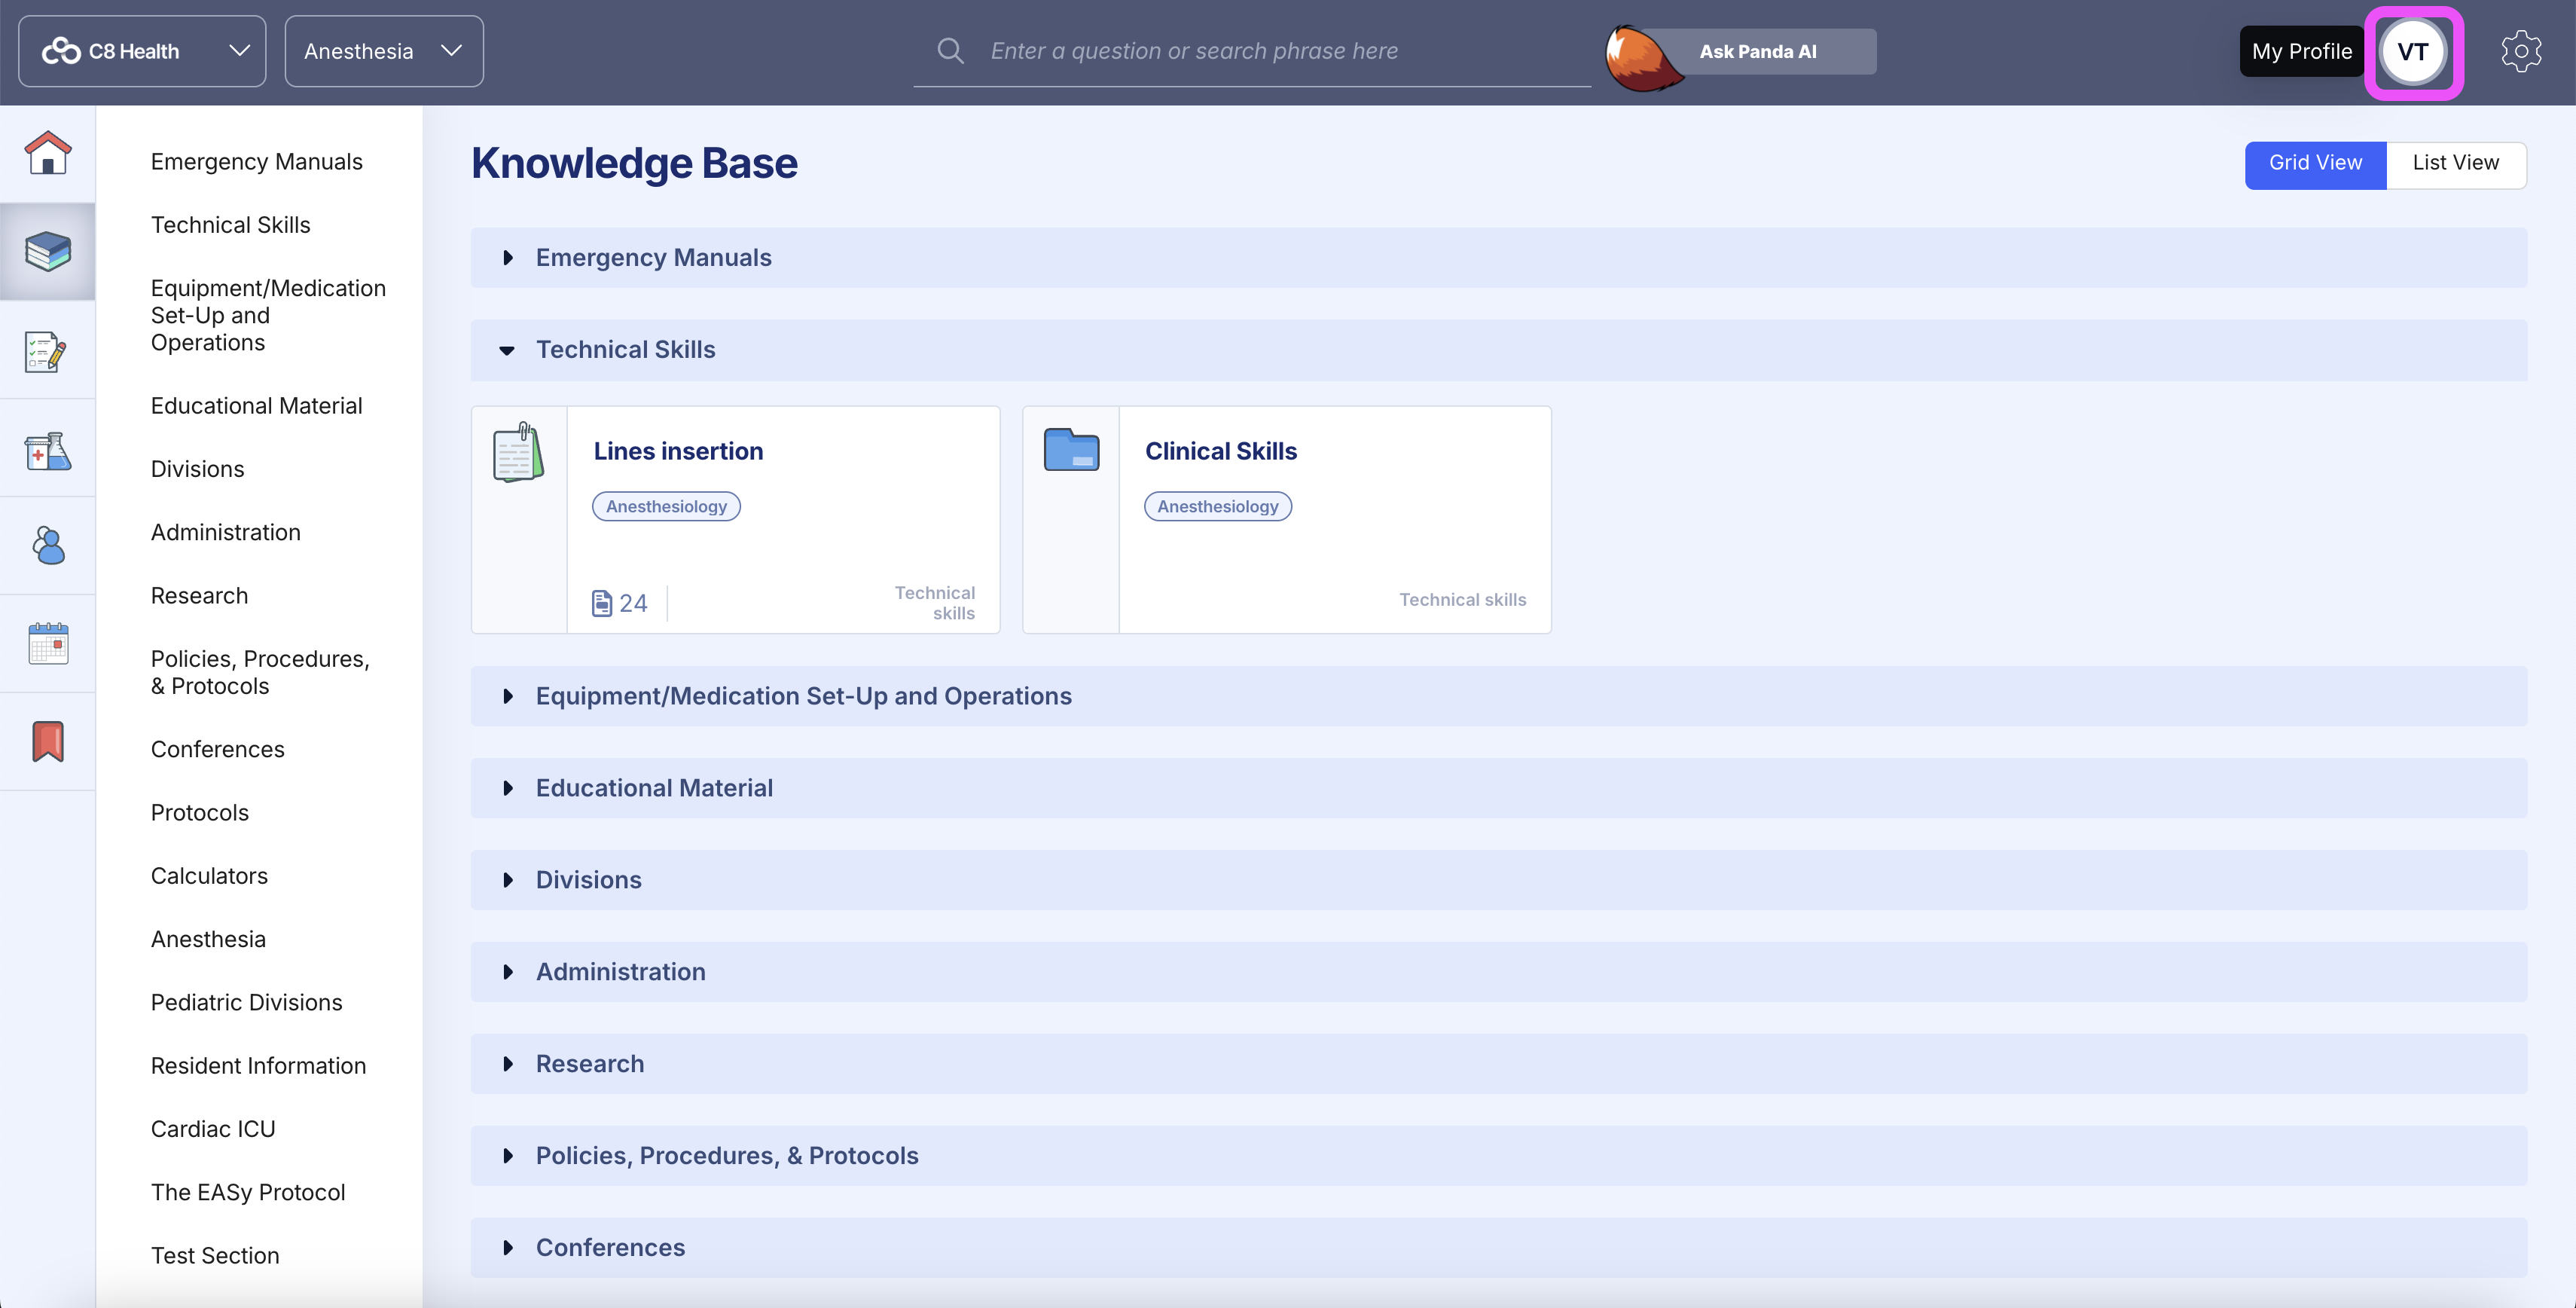The height and width of the screenshot is (1308, 2576).
Task: Click the Lines insertion notepad icon
Action: tap(518, 452)
